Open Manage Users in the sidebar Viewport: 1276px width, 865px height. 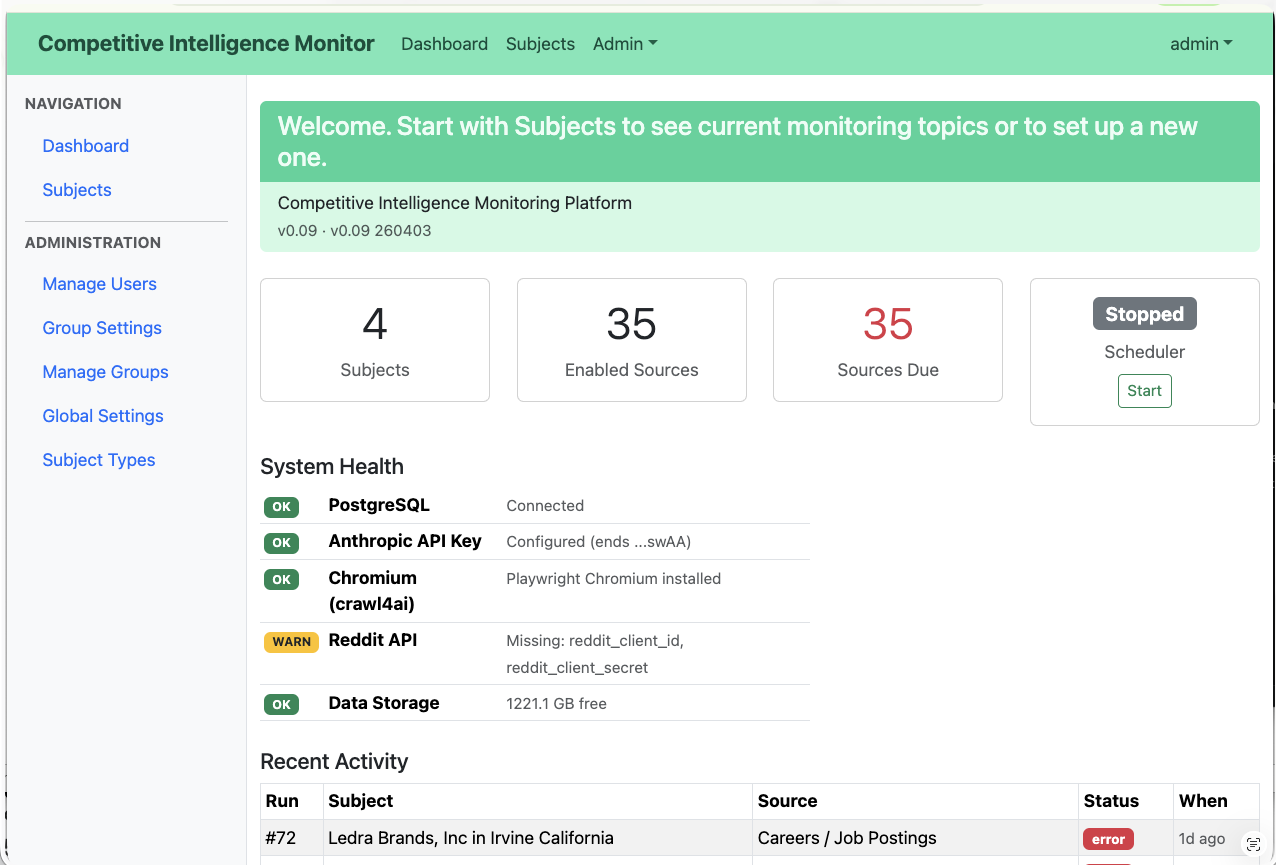(99, 284)
